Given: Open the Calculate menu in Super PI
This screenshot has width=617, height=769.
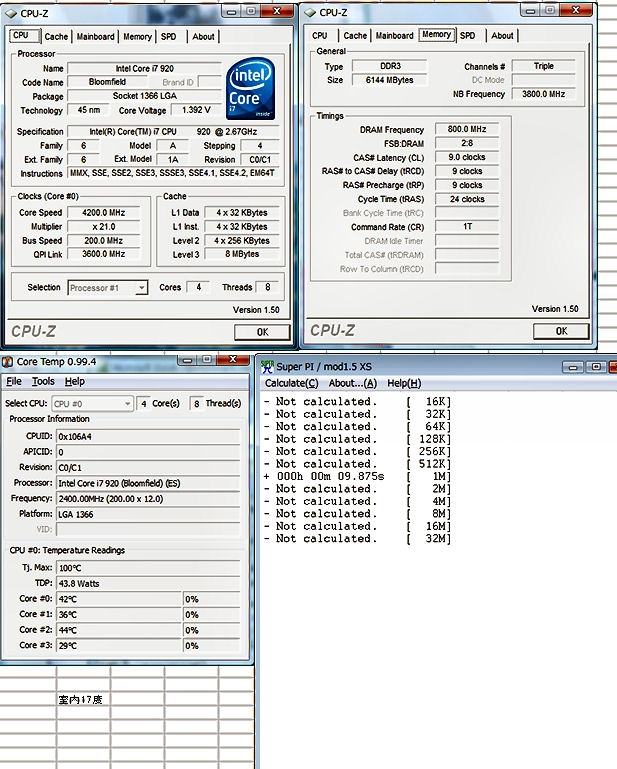Looking at the screenshot, I should [291, 383].
